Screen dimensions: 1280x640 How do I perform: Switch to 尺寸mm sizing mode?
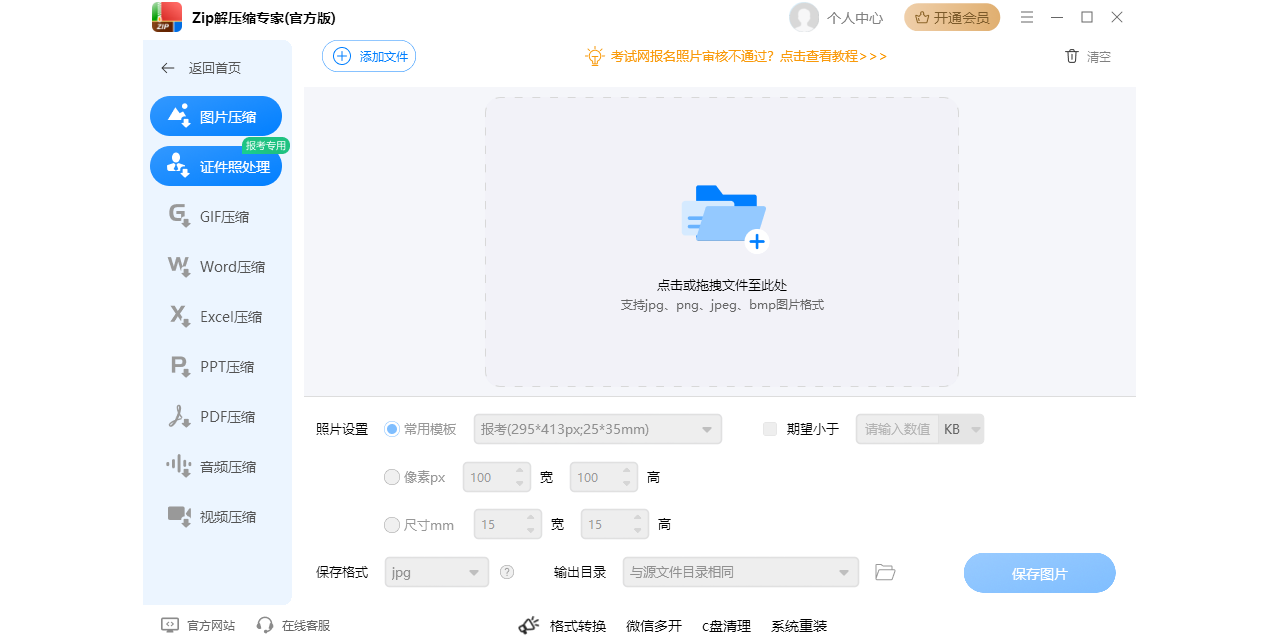[392, 524]
